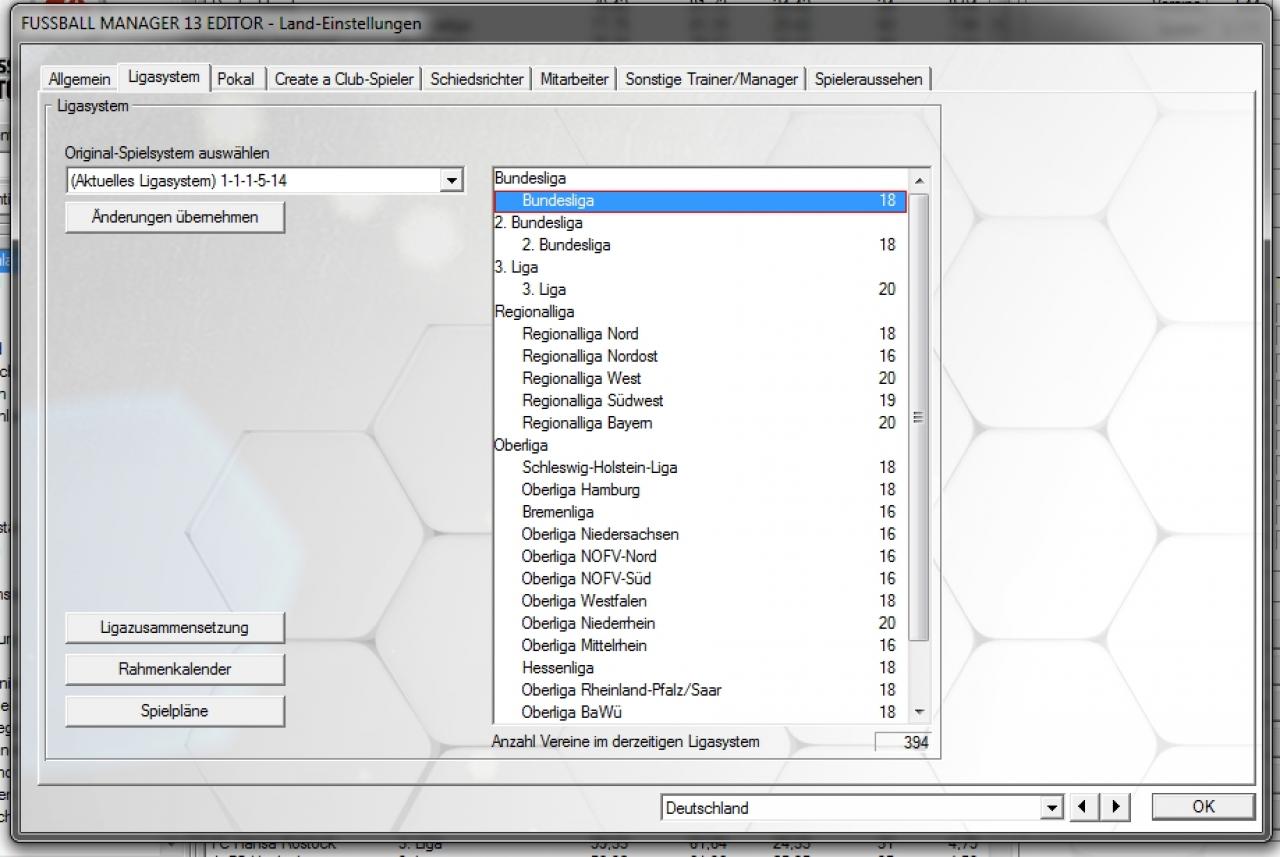Choose Oberliga Hamburg
The height and width of the screenshot is (857, 1280).
pos(700,490)
